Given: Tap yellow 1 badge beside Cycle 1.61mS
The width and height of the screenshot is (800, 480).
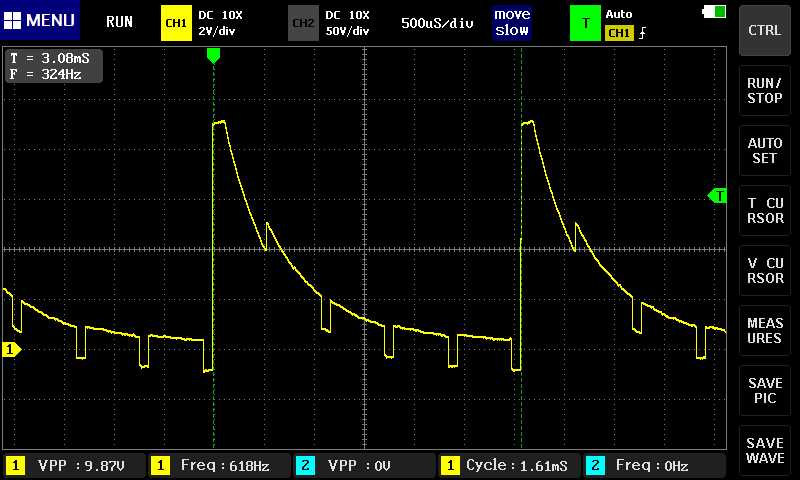Looking at the screenshot, I should pos(450,465).
